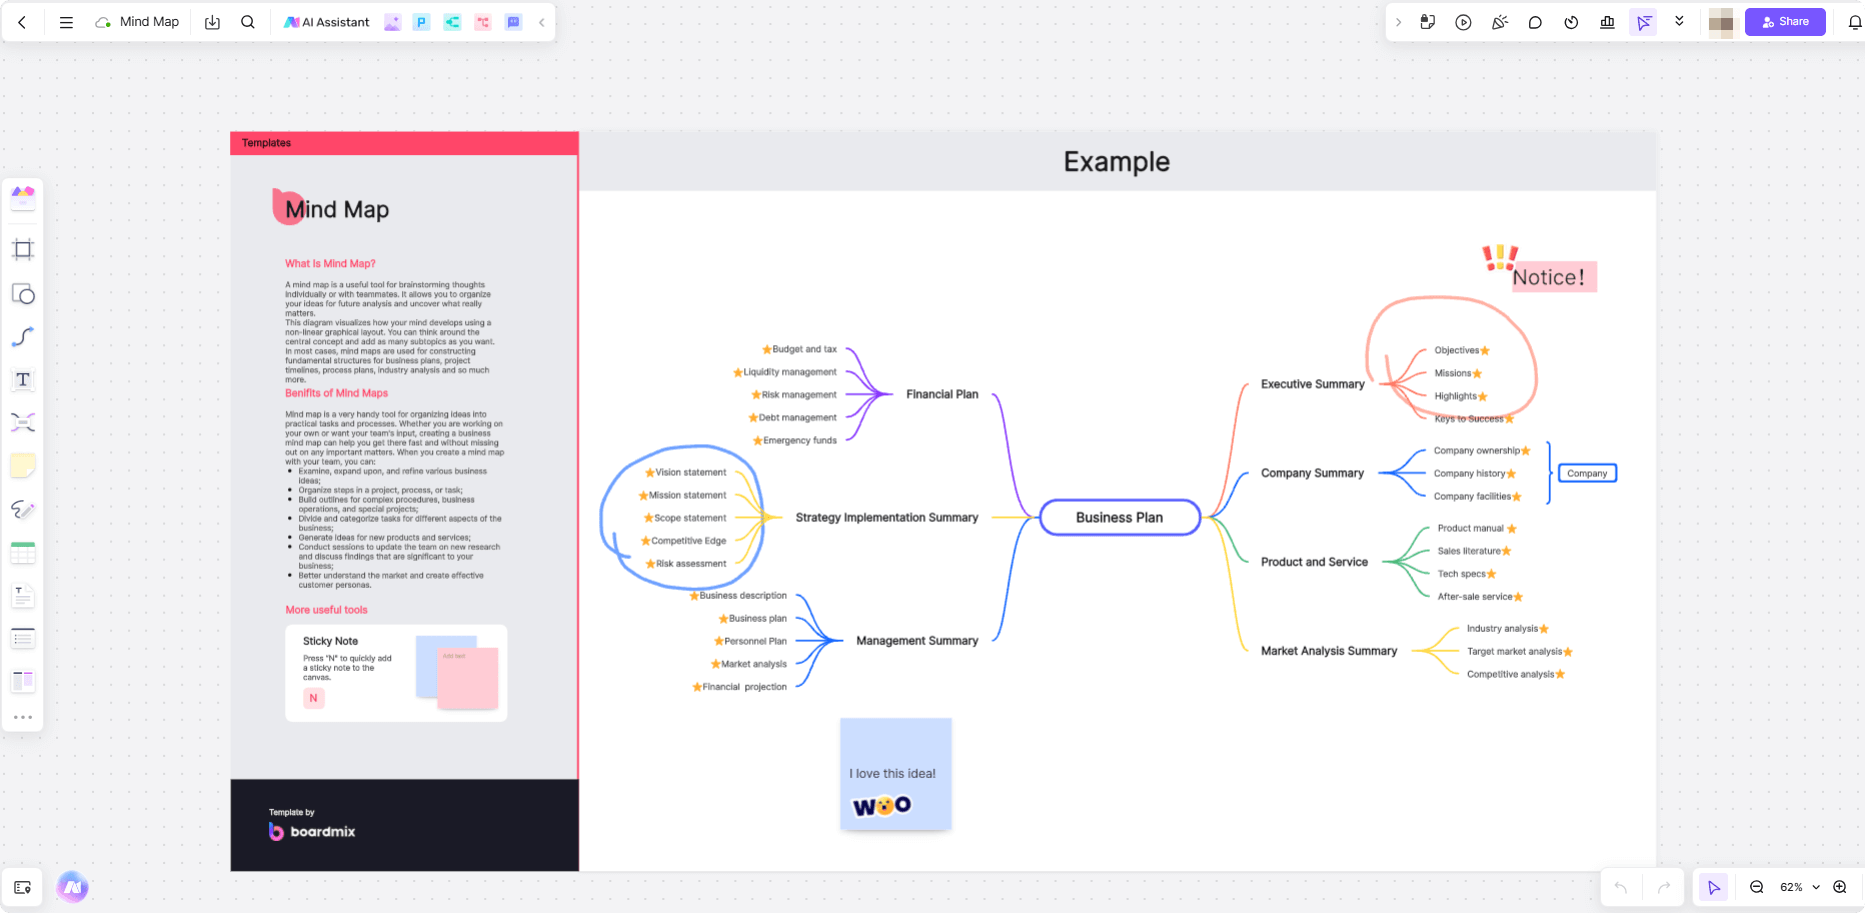Select the sticky note tool
The height and width of the screenshot is (913, 1865).
23,465
